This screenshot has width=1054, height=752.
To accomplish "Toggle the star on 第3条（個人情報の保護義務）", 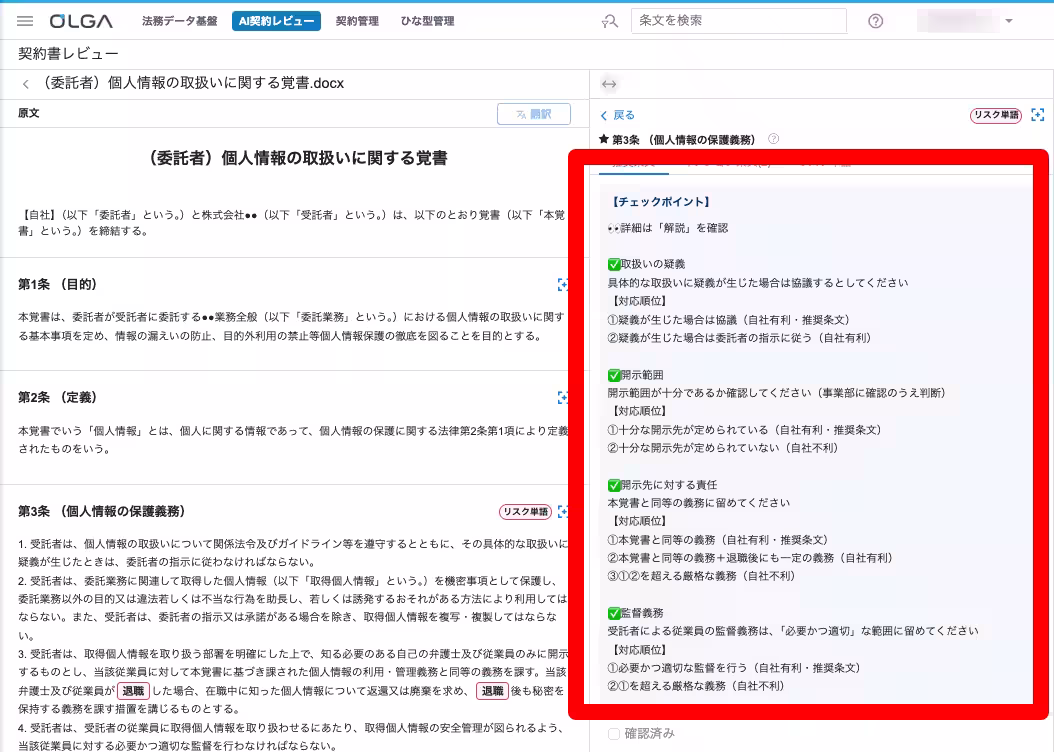I will click(x=603, y=138).
